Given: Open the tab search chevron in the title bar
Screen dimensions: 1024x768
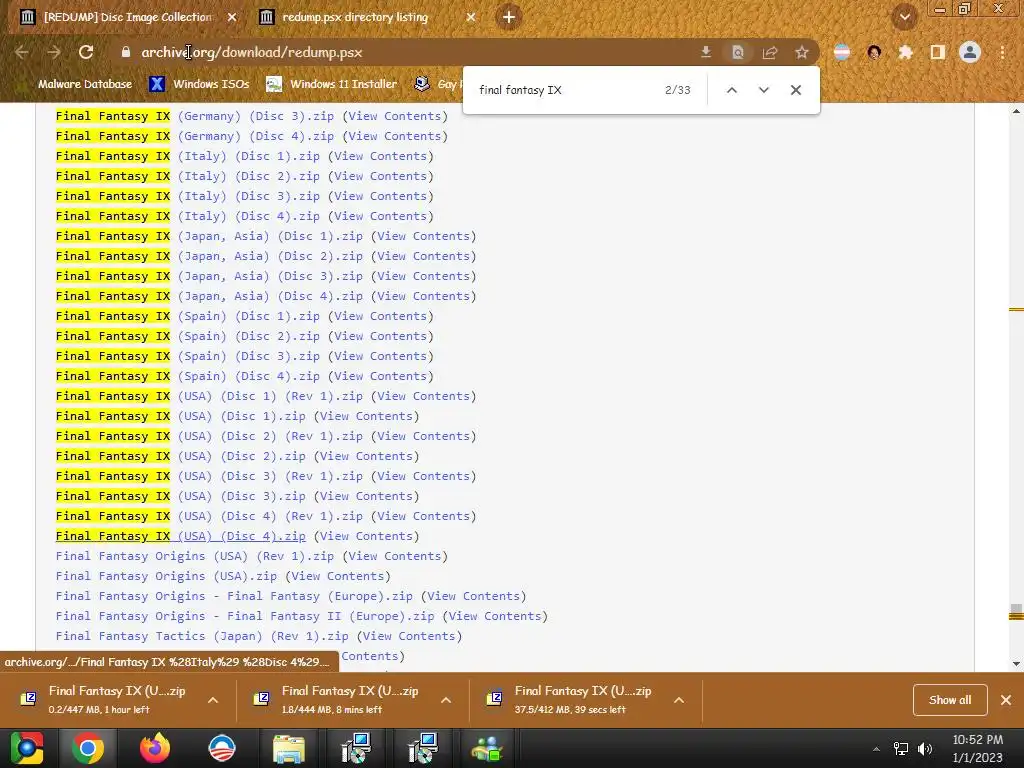Looking at the screenshot, I should (904, 17).
